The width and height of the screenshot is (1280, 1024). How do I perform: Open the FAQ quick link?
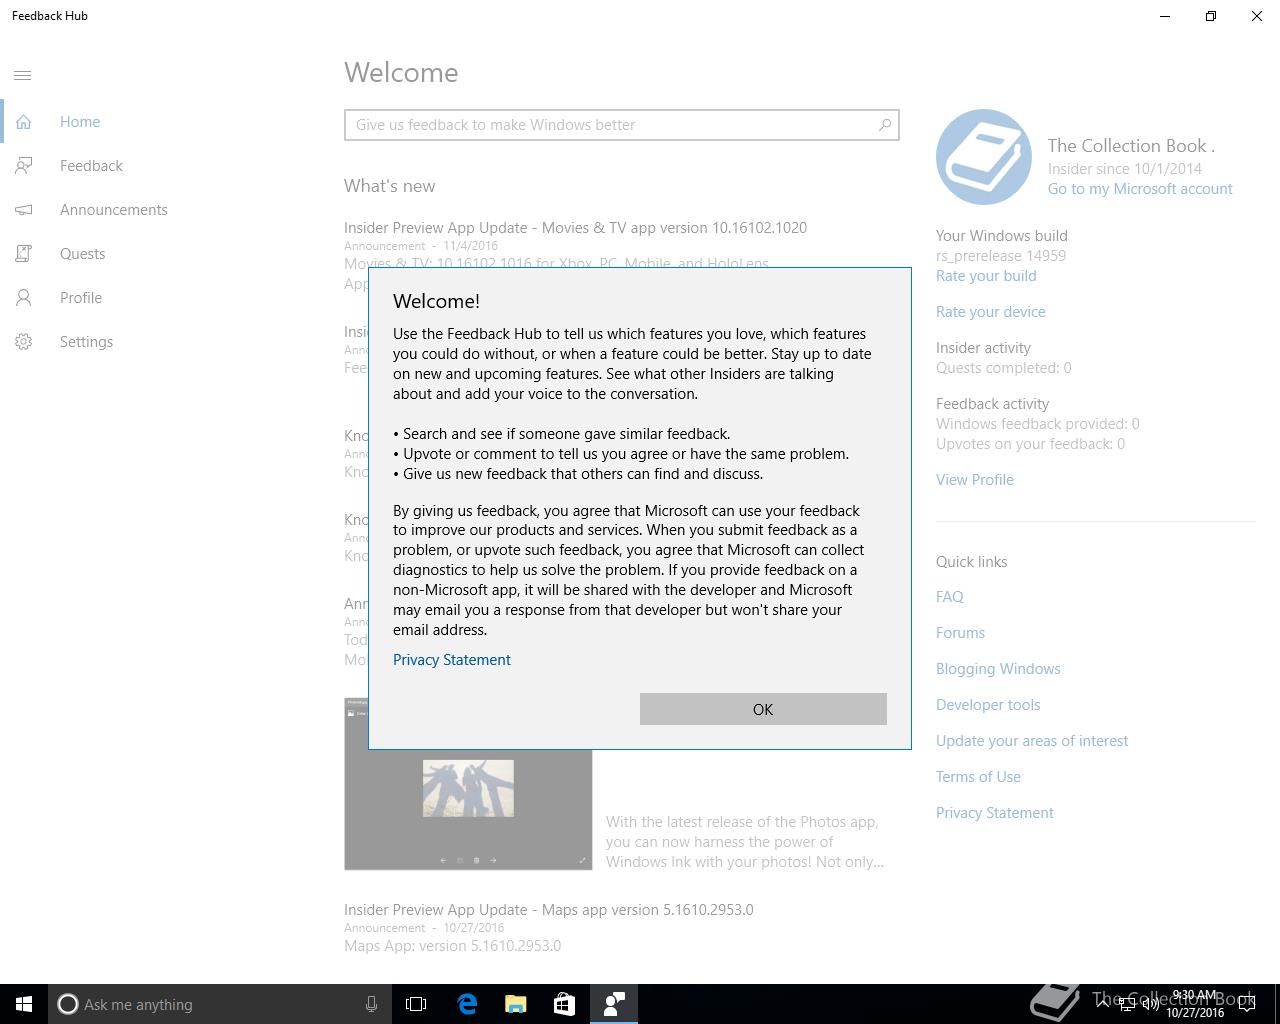point(950,597)
